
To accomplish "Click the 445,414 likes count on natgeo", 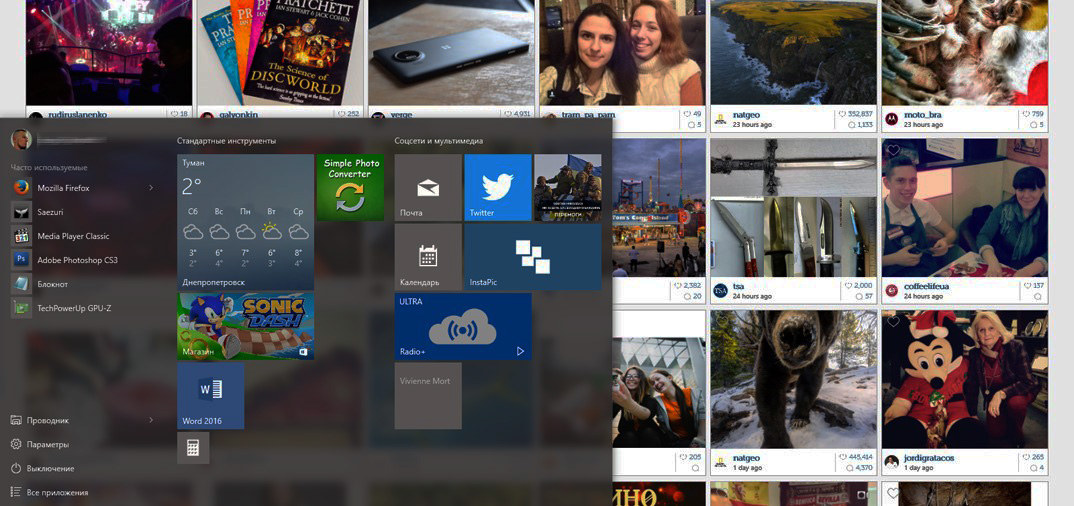I will 860,457.
